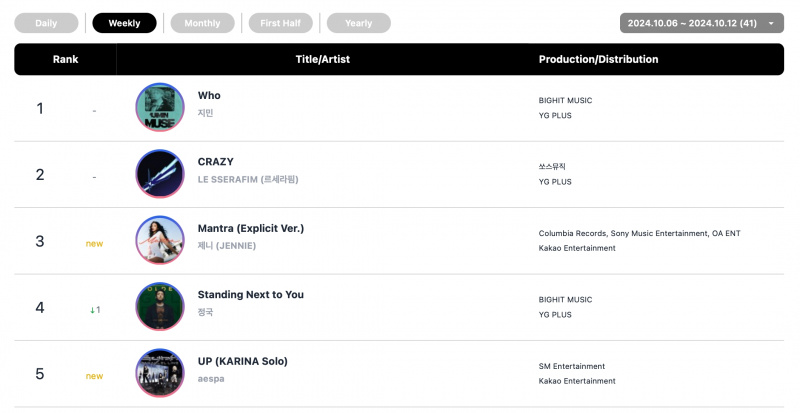This screenshot has width=800, height=413.
Task: Open the week range date dropdown
Action: [x=702, y=23]
